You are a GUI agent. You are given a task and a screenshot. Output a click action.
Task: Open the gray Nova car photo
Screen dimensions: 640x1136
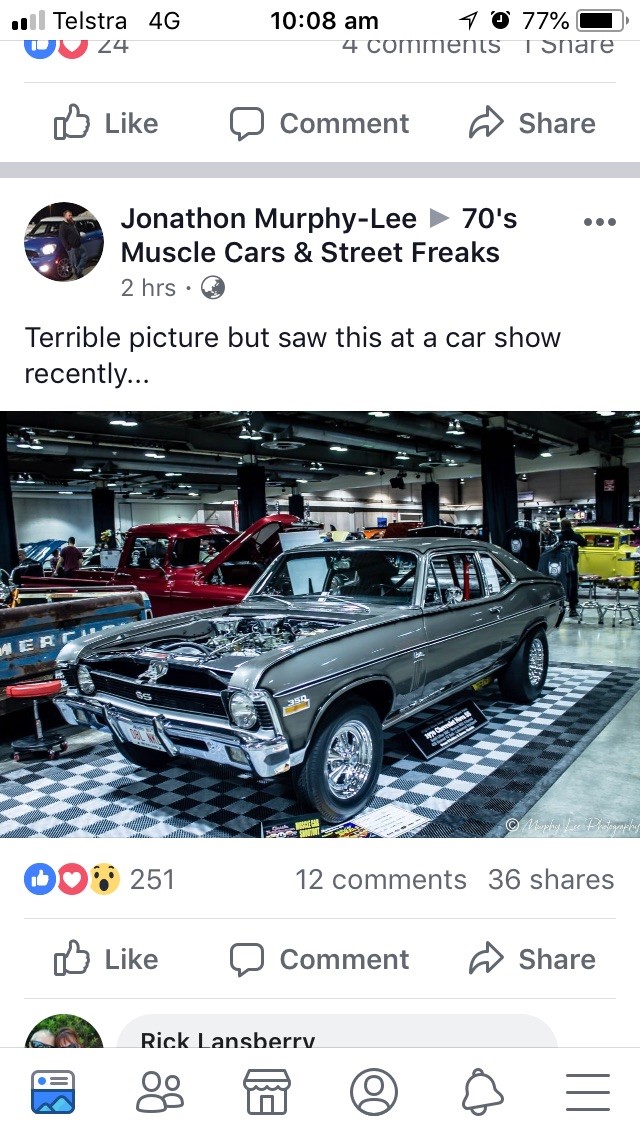point(320,625)
